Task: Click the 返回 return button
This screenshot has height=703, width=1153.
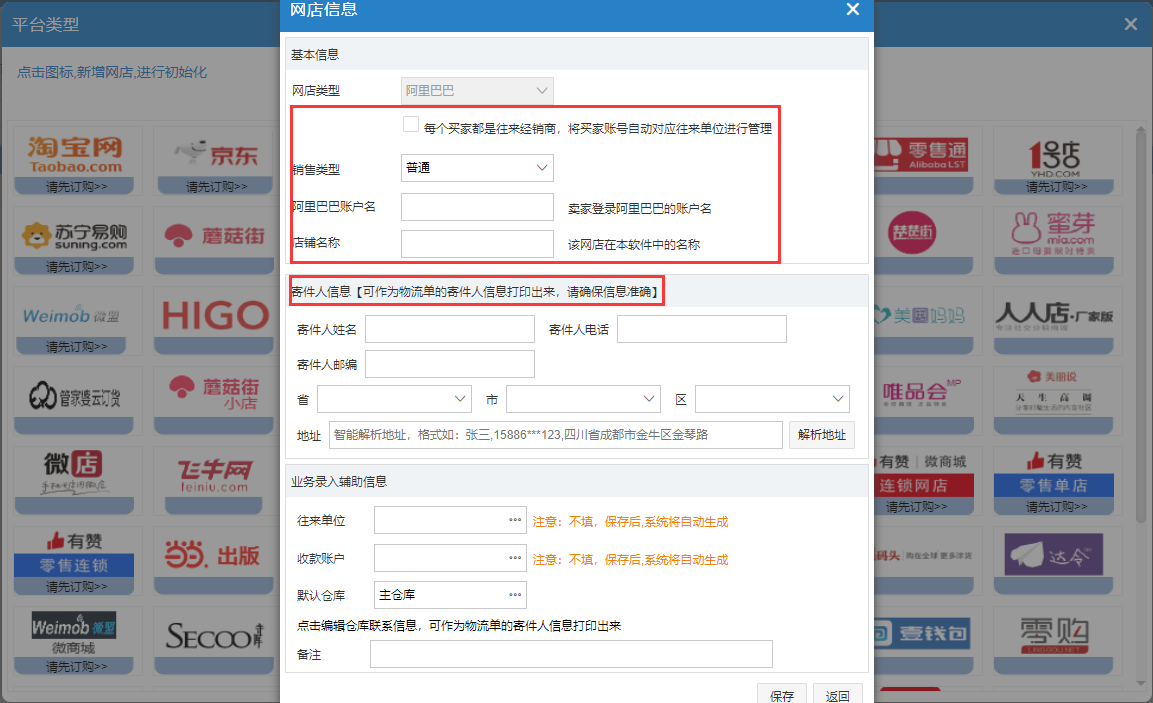Action: [838, 694]
